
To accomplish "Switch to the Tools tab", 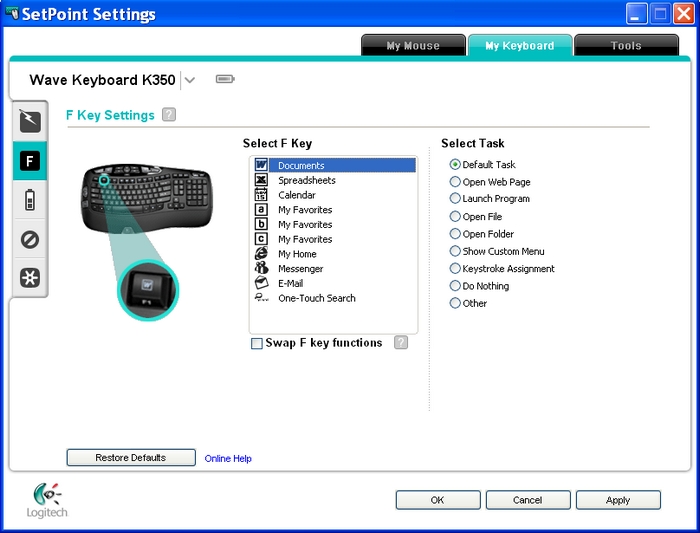I will (x=626, y=46).
